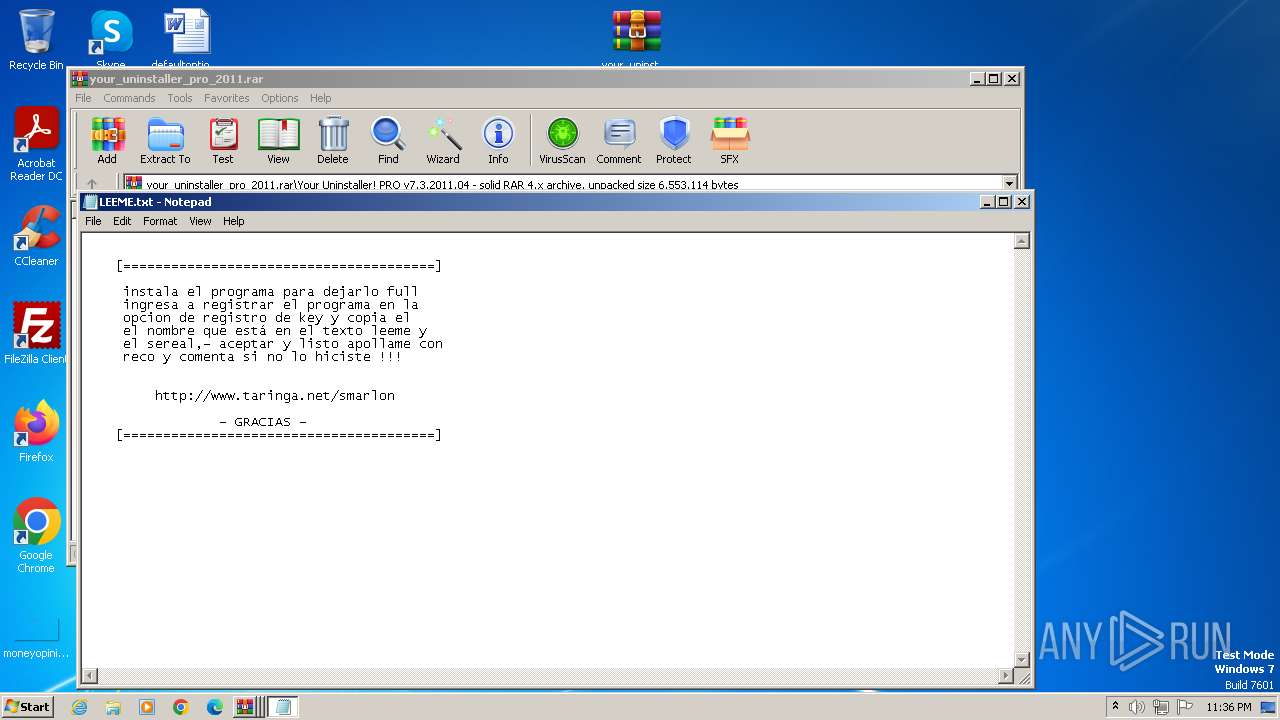The height and width of the screenshot is (720, 1280).
Task: Click the Delete trash icon in WinRAR
Action: click(x=333, y=141)
